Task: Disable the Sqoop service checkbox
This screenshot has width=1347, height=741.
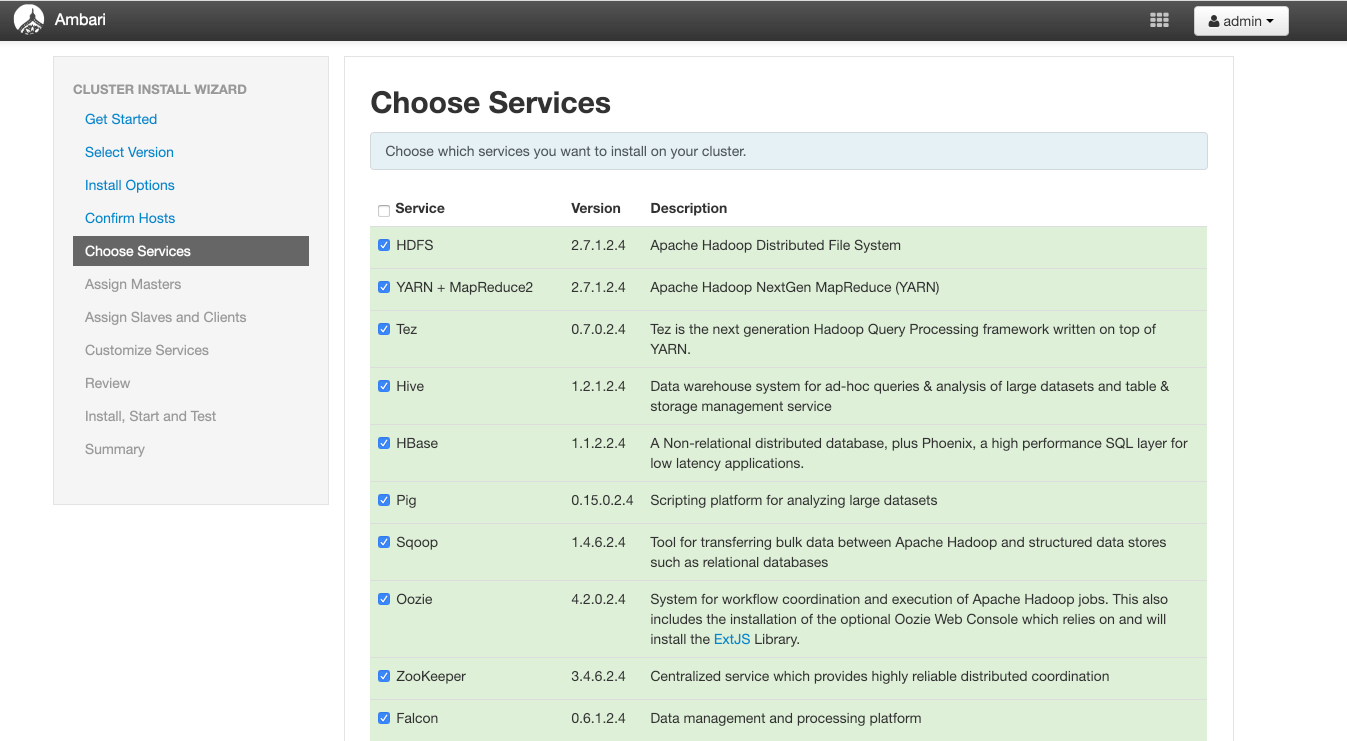Action: pyautogui.click(x=384, y=542)
